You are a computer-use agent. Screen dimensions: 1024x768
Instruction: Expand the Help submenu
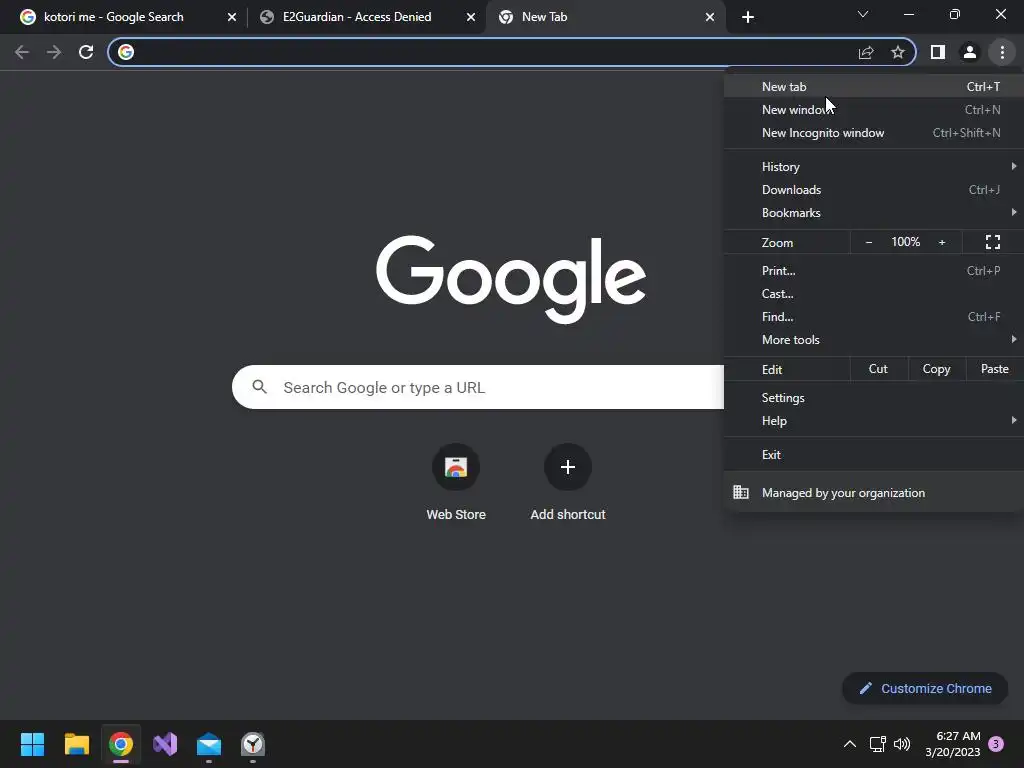coord(874,421)
